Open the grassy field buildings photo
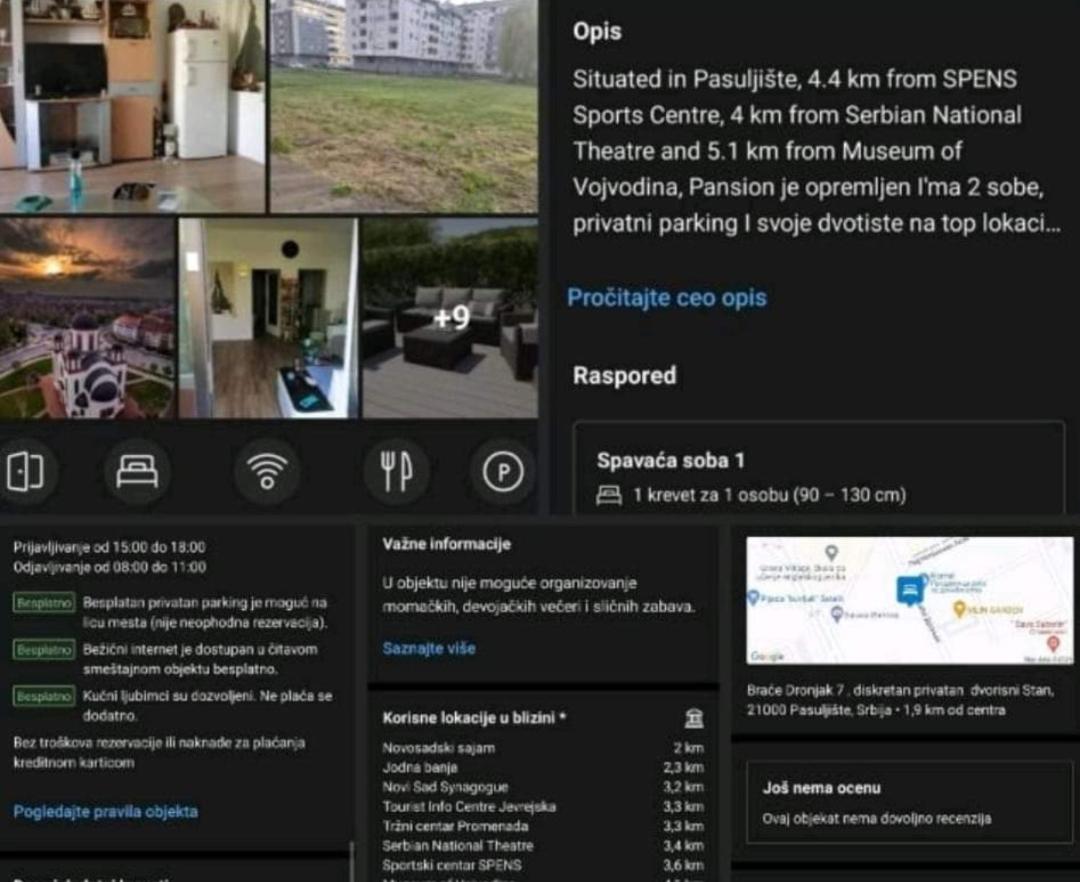 click(404, 105)
